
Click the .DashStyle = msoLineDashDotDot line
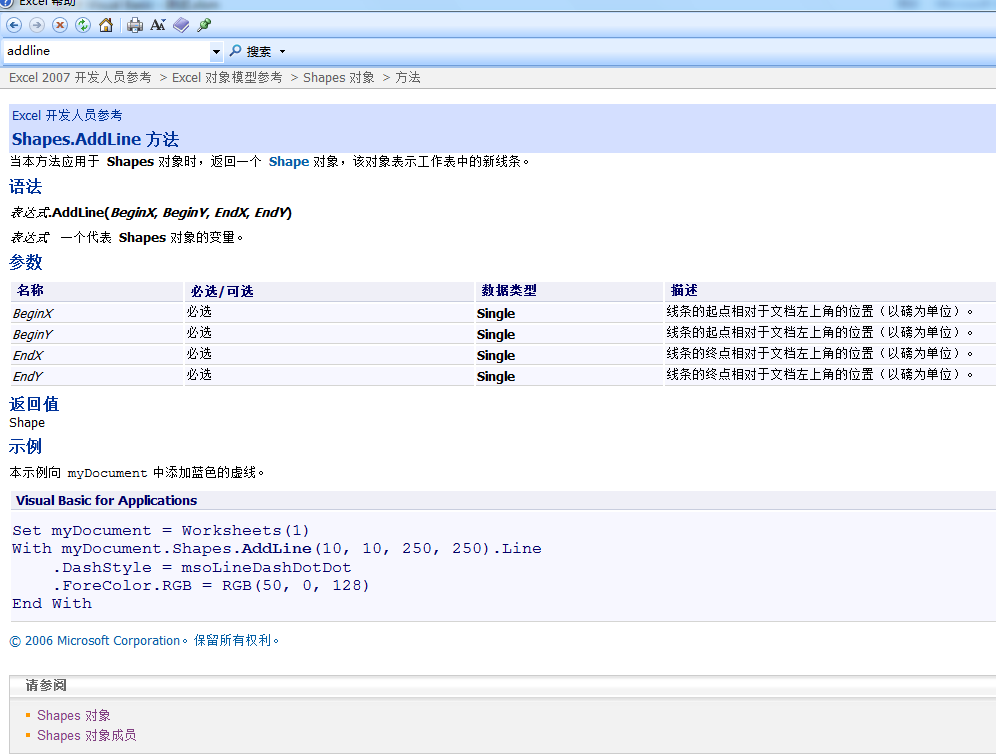[x=202, y=567]
